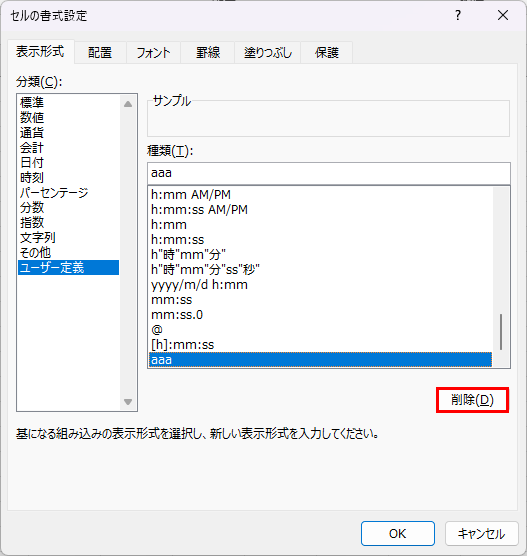Click the 削除(D) button
This screenshot has height=556, width=527.
coord(472,400)
